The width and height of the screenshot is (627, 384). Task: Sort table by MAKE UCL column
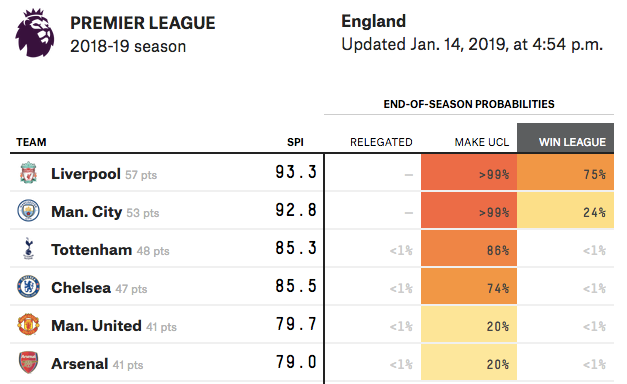click(x=481, y=142)
